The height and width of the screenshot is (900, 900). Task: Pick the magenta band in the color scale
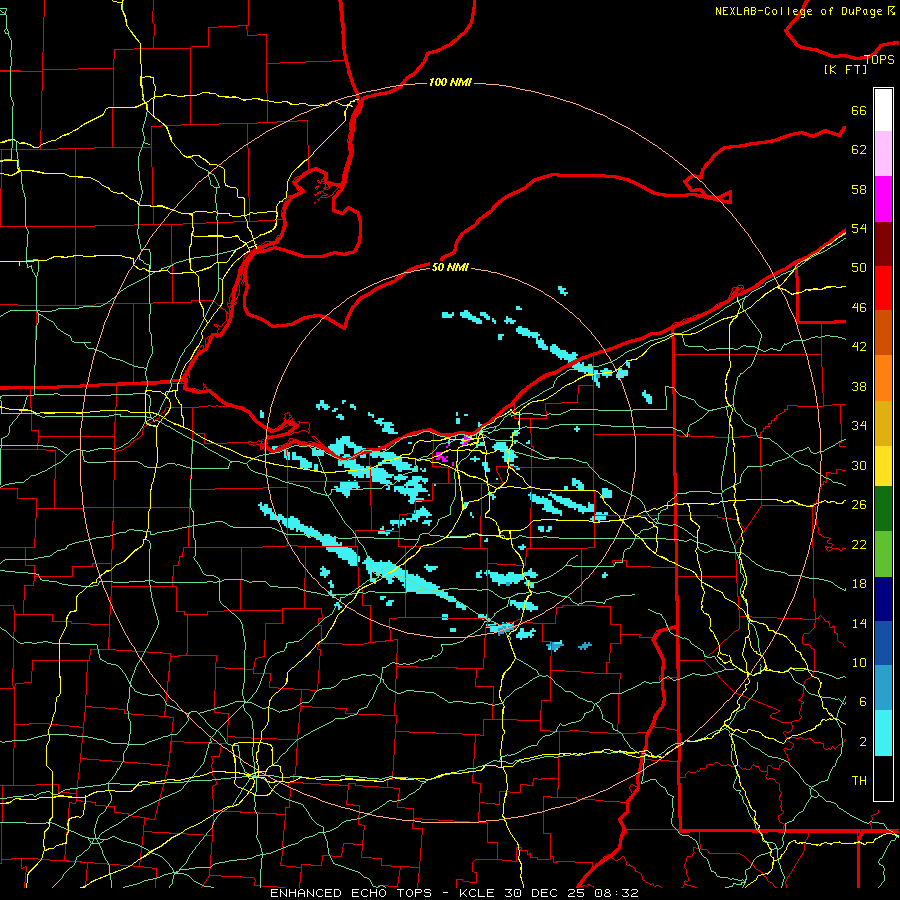pos(883,199)
